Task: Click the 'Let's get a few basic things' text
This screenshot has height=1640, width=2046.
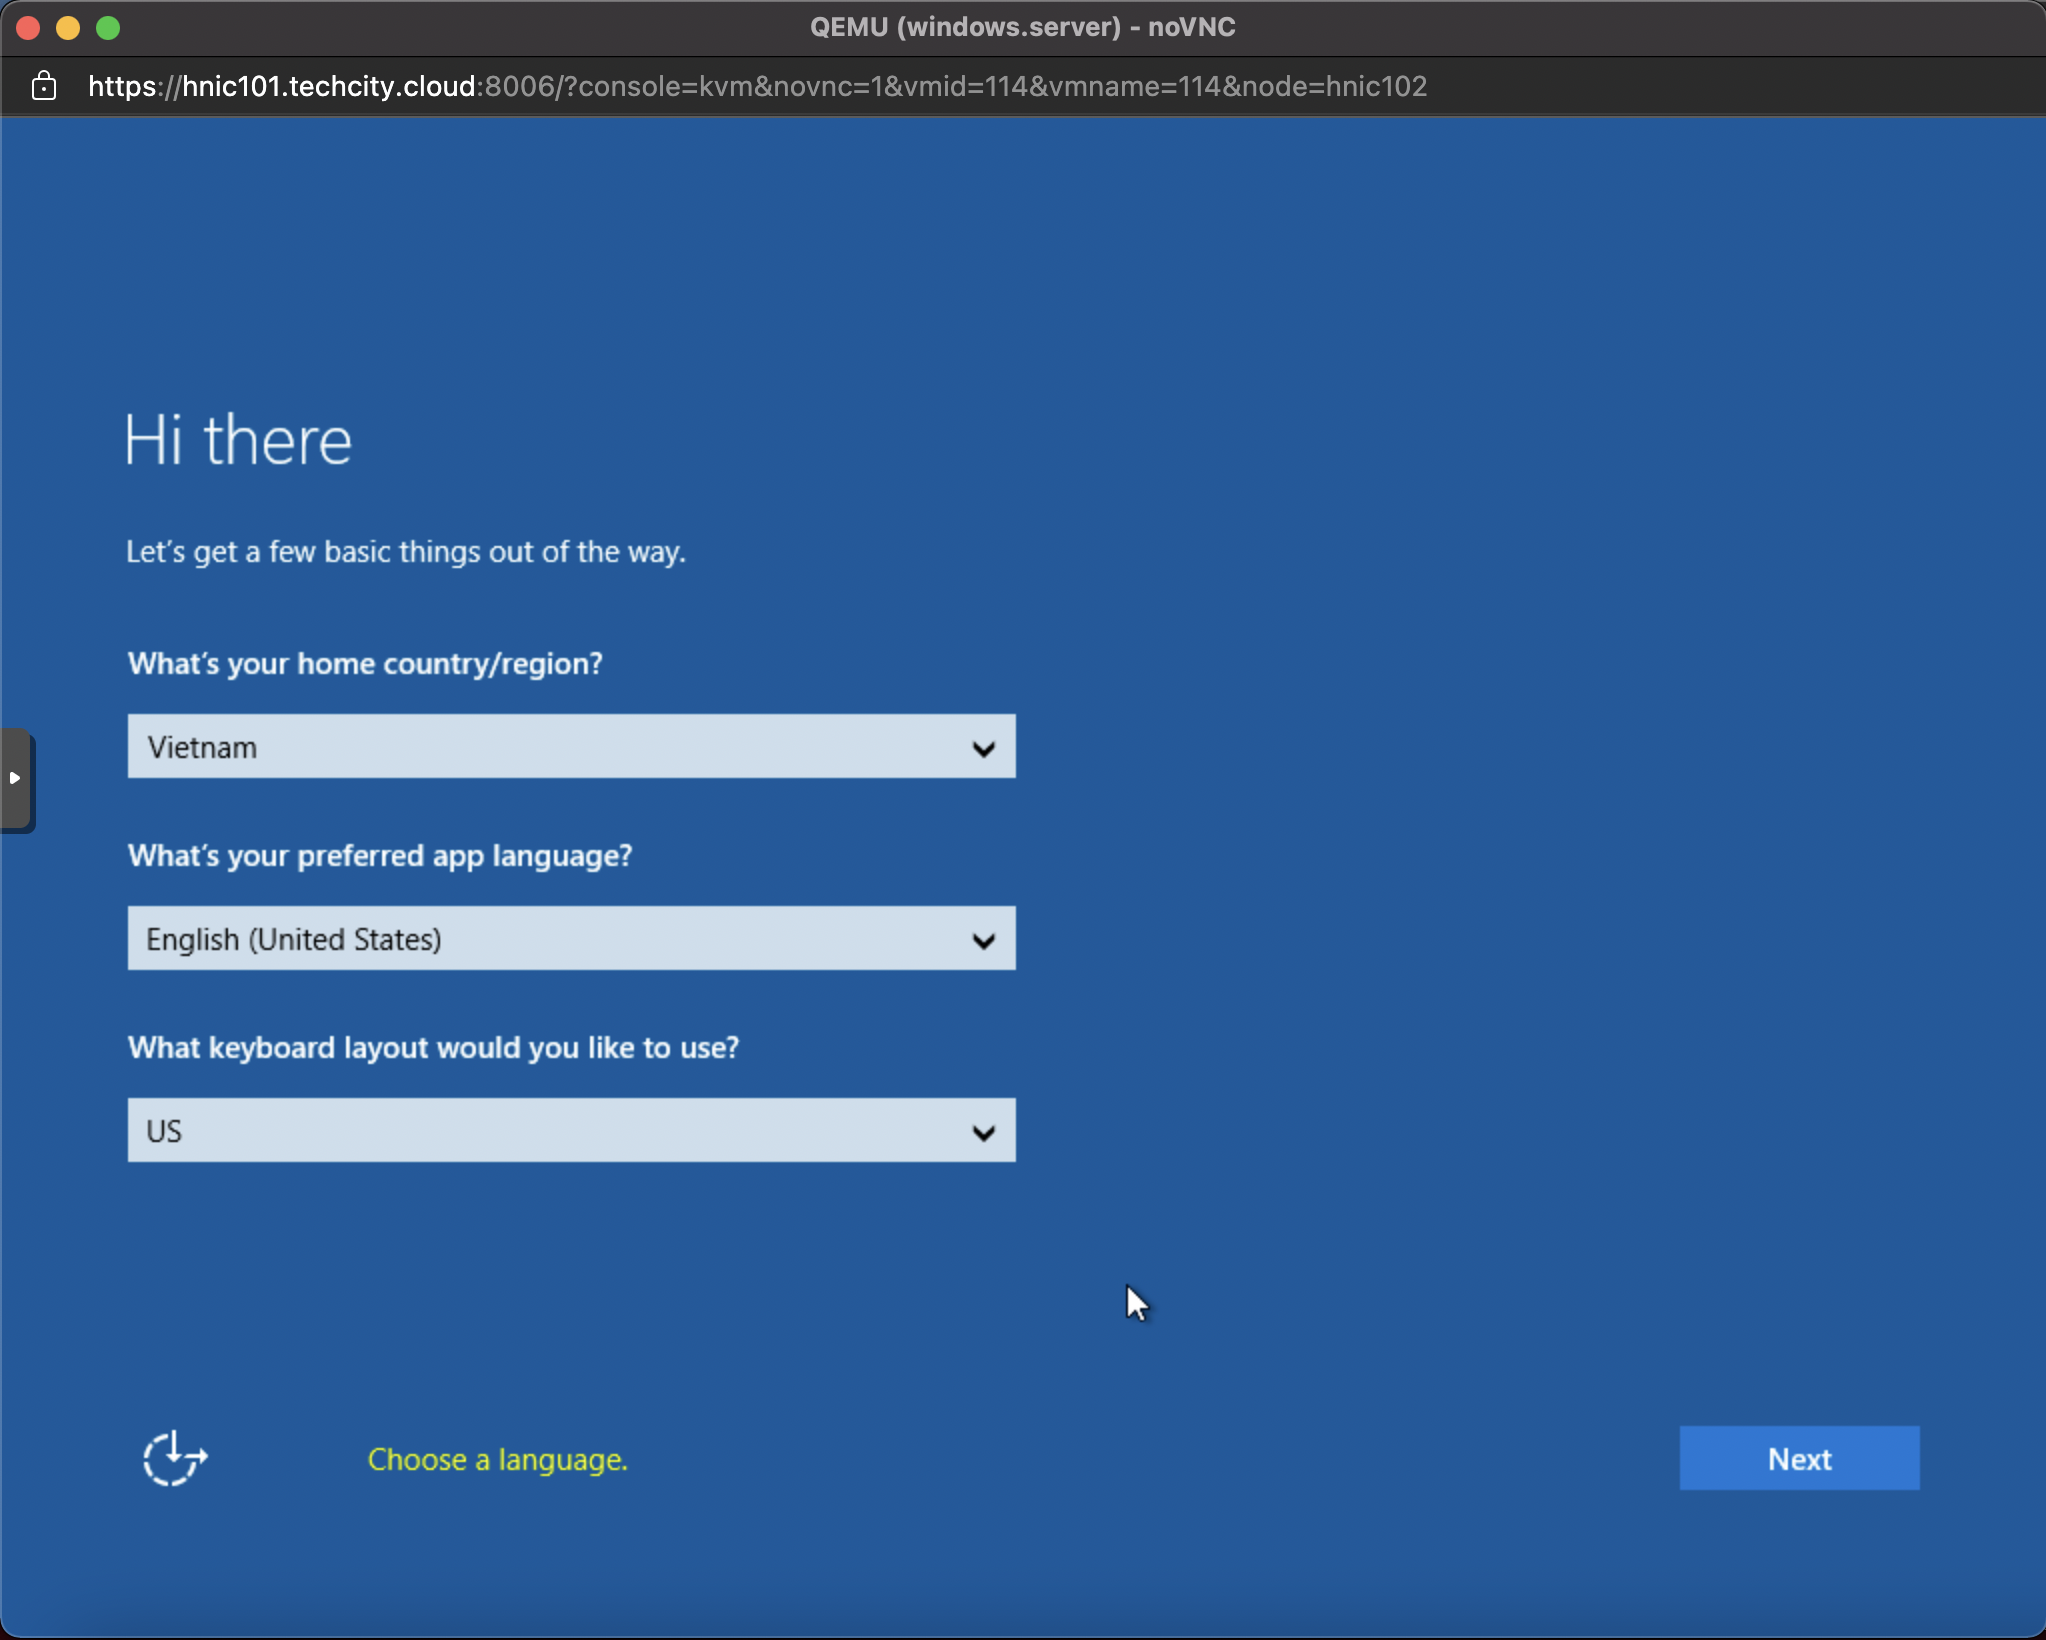Action: pos(406,552)
